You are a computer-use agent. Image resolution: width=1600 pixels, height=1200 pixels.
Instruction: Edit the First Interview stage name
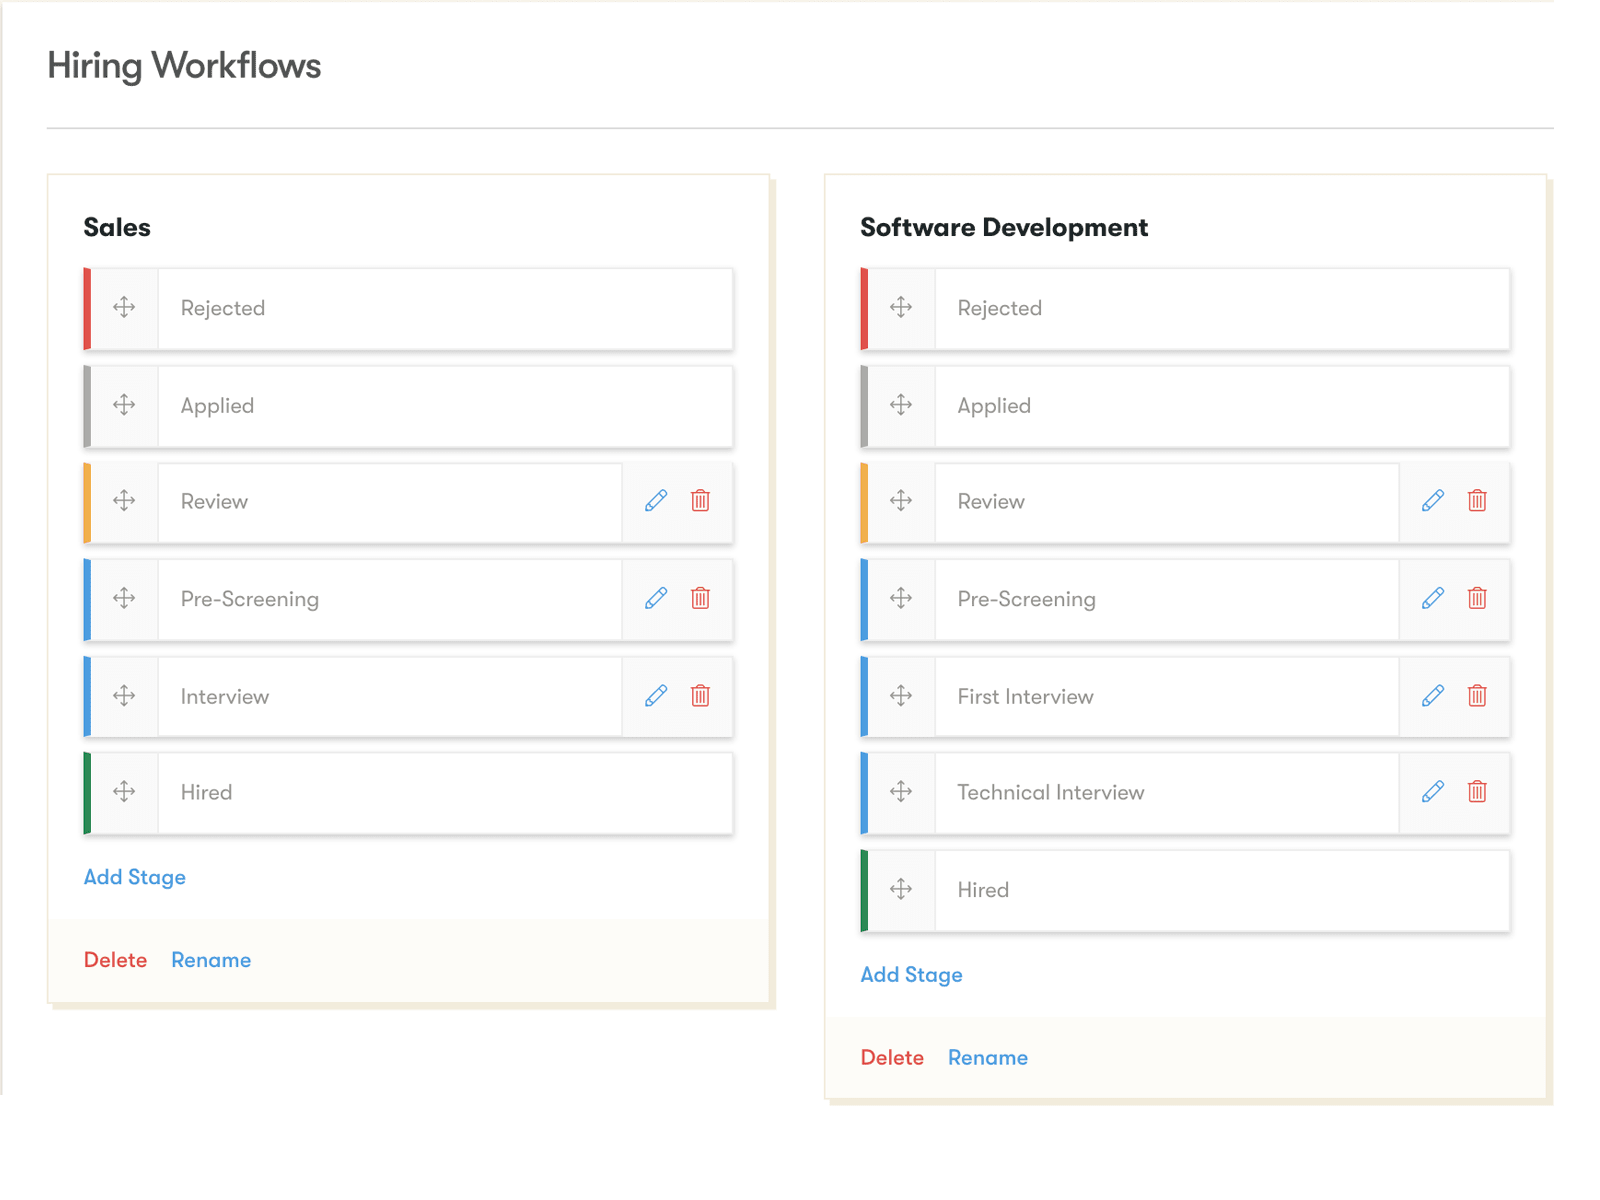[1432, 696]
